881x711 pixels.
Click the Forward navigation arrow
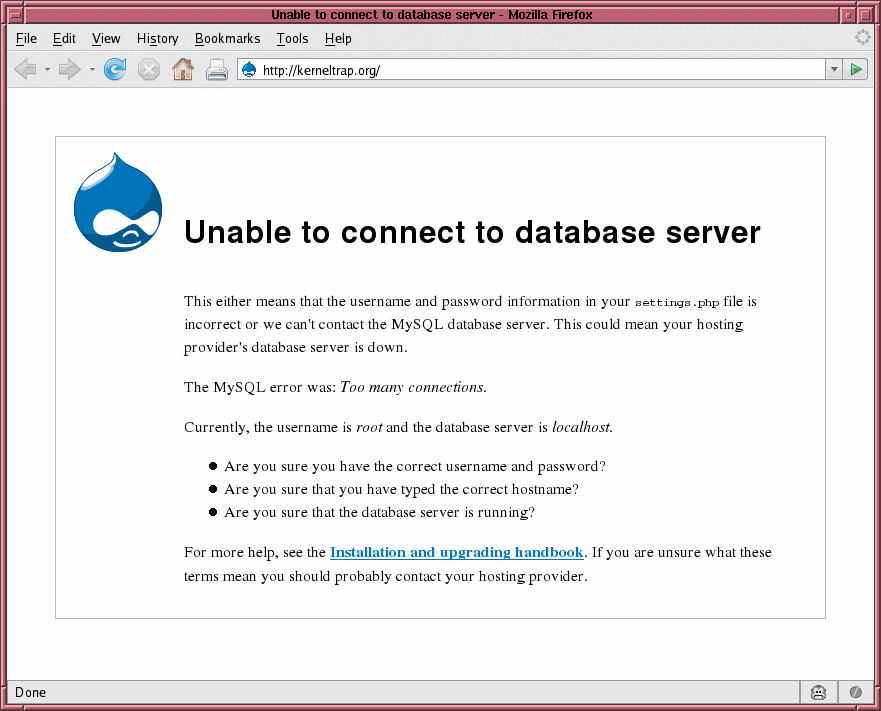[70, 70]
